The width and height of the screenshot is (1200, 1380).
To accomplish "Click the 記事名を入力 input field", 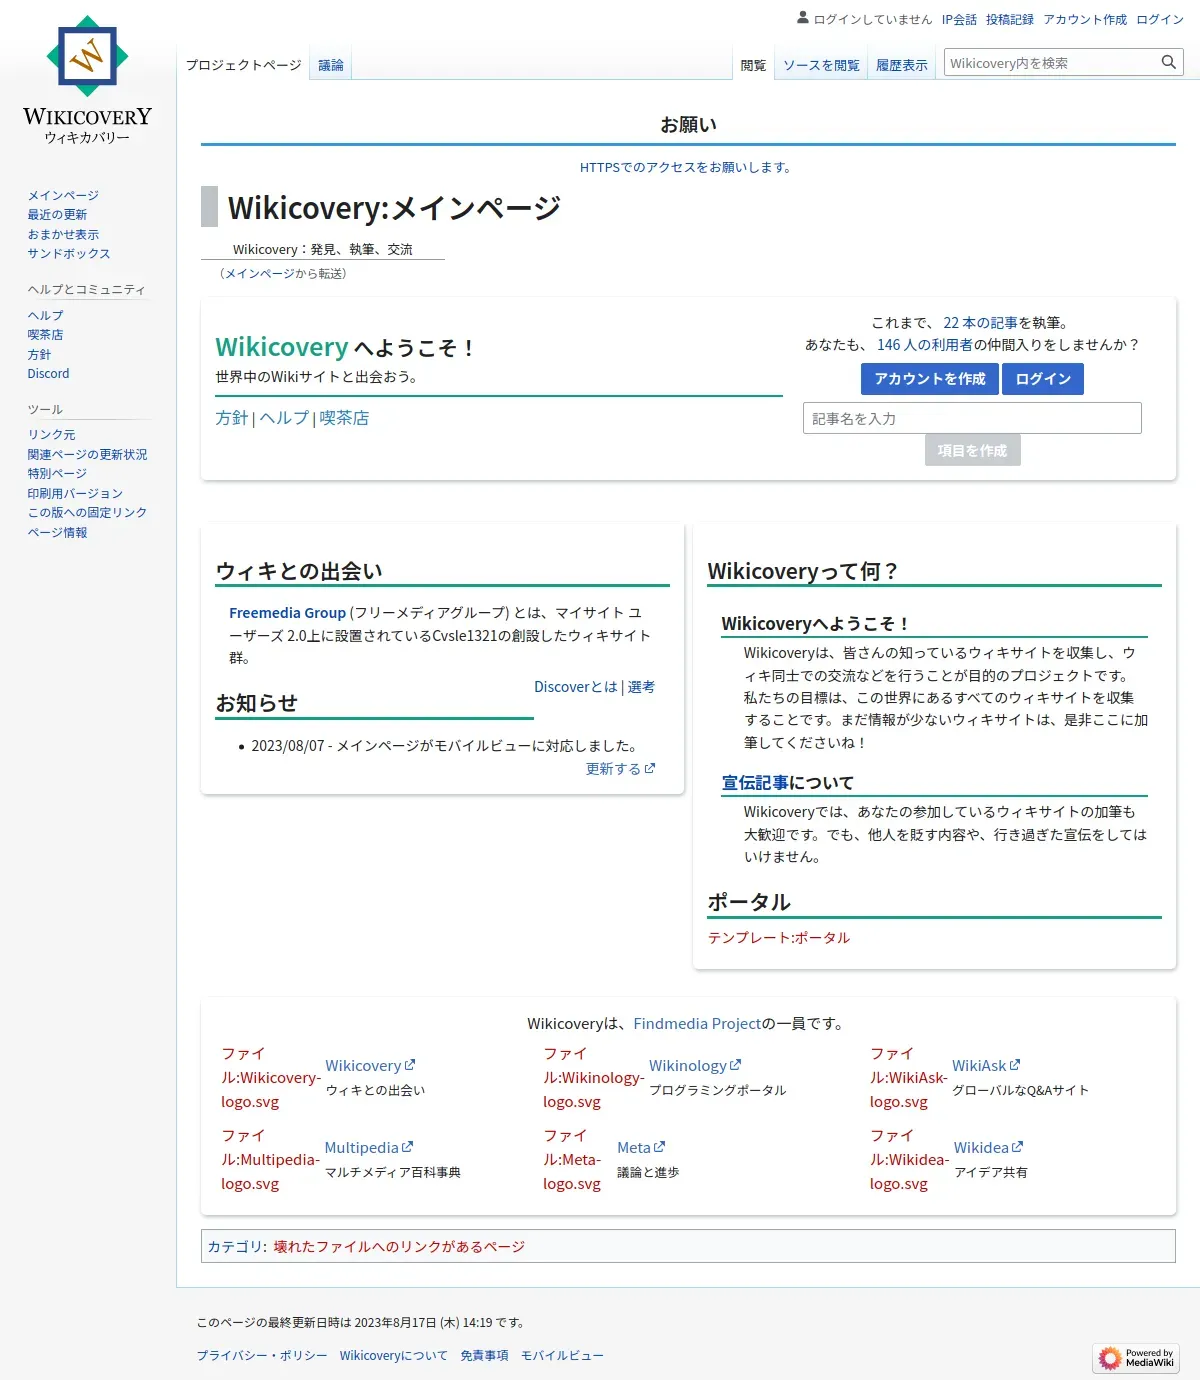I will tap(972, 418).
